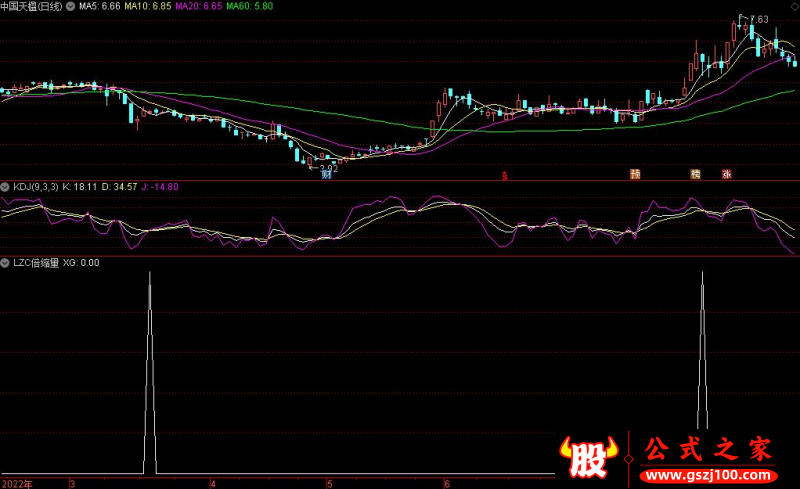Image resolution: width=800 pixels, height=489 pixels.
Task: Click the red $ marker on the chart
Action: click(505, 175)
